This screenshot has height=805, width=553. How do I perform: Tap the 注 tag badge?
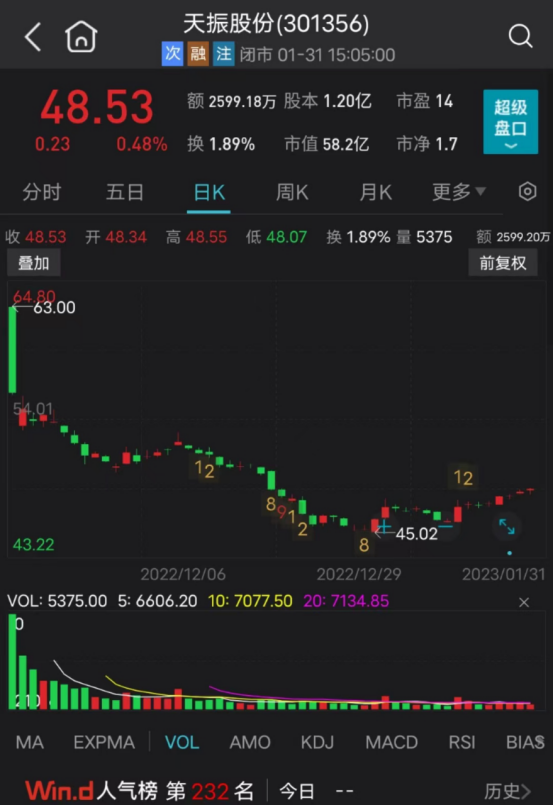click(x=223, y=54)
